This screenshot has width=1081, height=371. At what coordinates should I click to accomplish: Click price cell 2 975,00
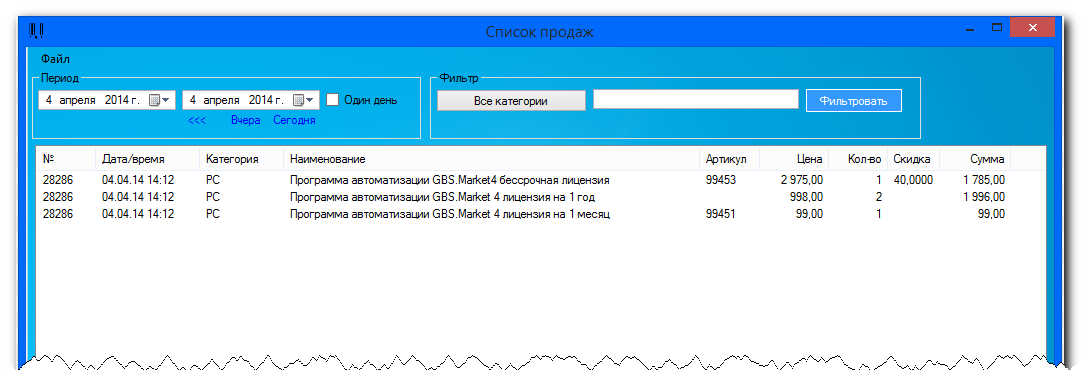coord(802,180)
